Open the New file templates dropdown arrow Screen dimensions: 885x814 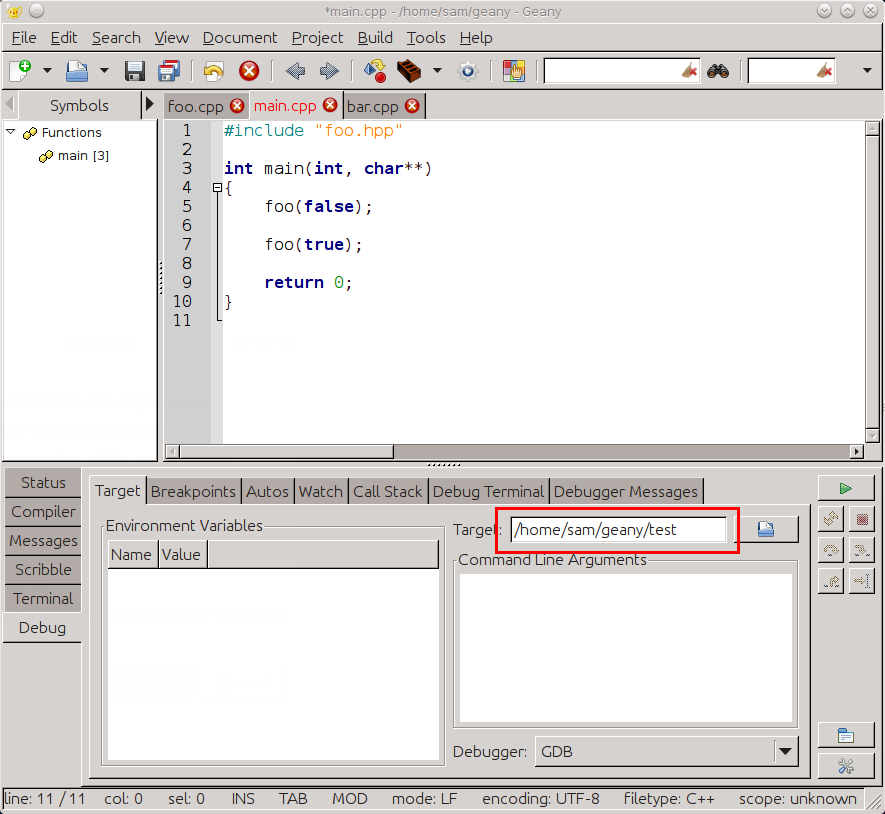[47, 71]
